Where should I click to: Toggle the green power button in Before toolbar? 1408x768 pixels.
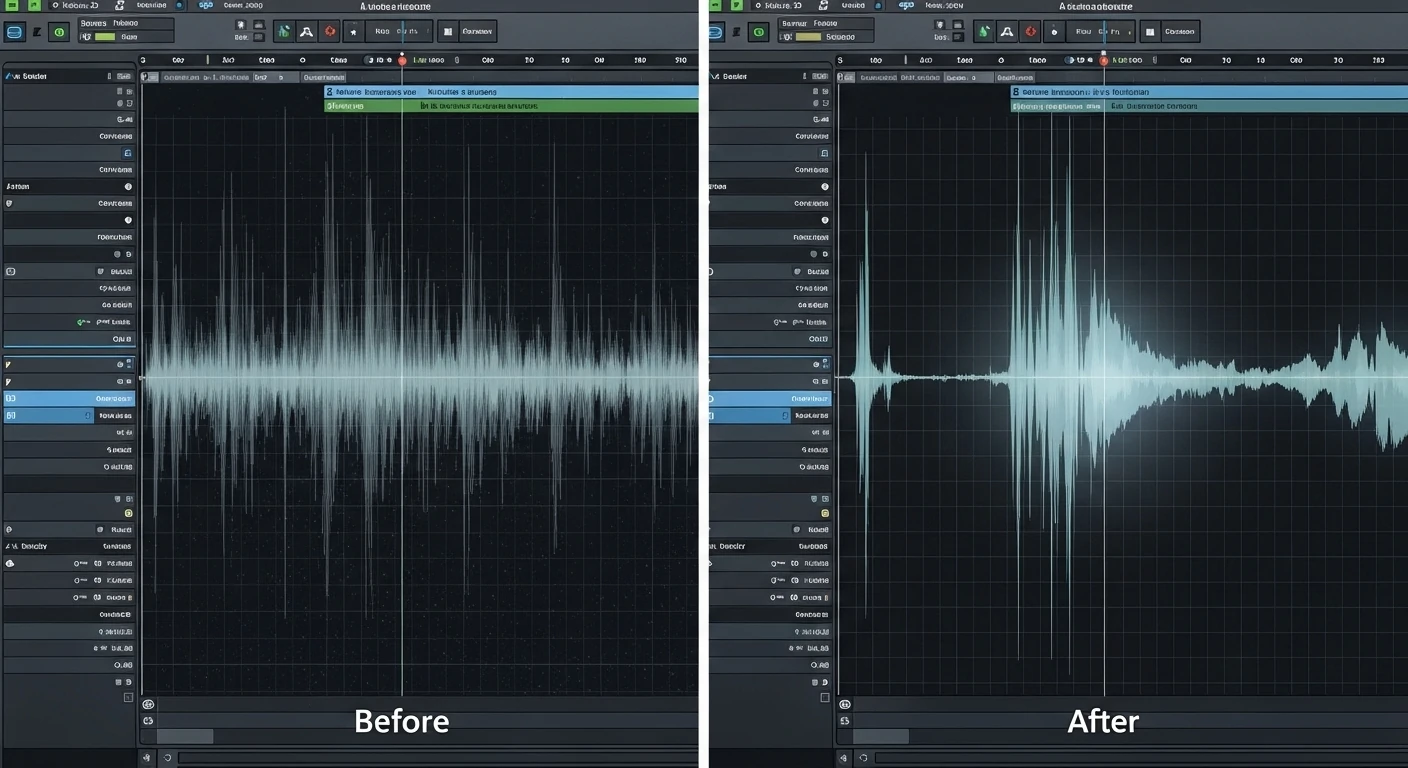[x=59, y=33]
